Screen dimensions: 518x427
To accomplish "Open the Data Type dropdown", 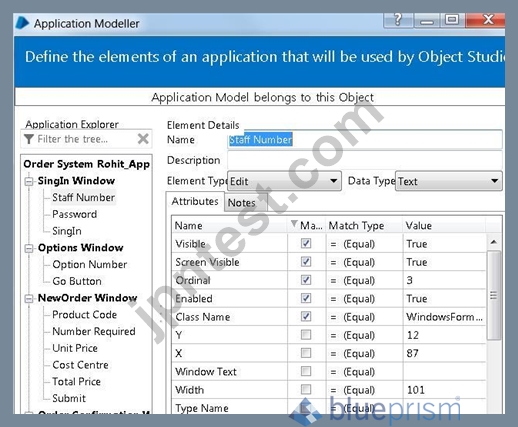I will (449, 181).
